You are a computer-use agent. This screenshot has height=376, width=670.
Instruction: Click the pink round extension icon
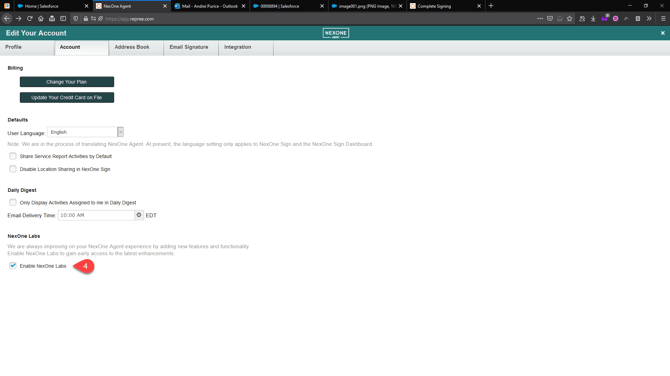click(x=615, y=19)
